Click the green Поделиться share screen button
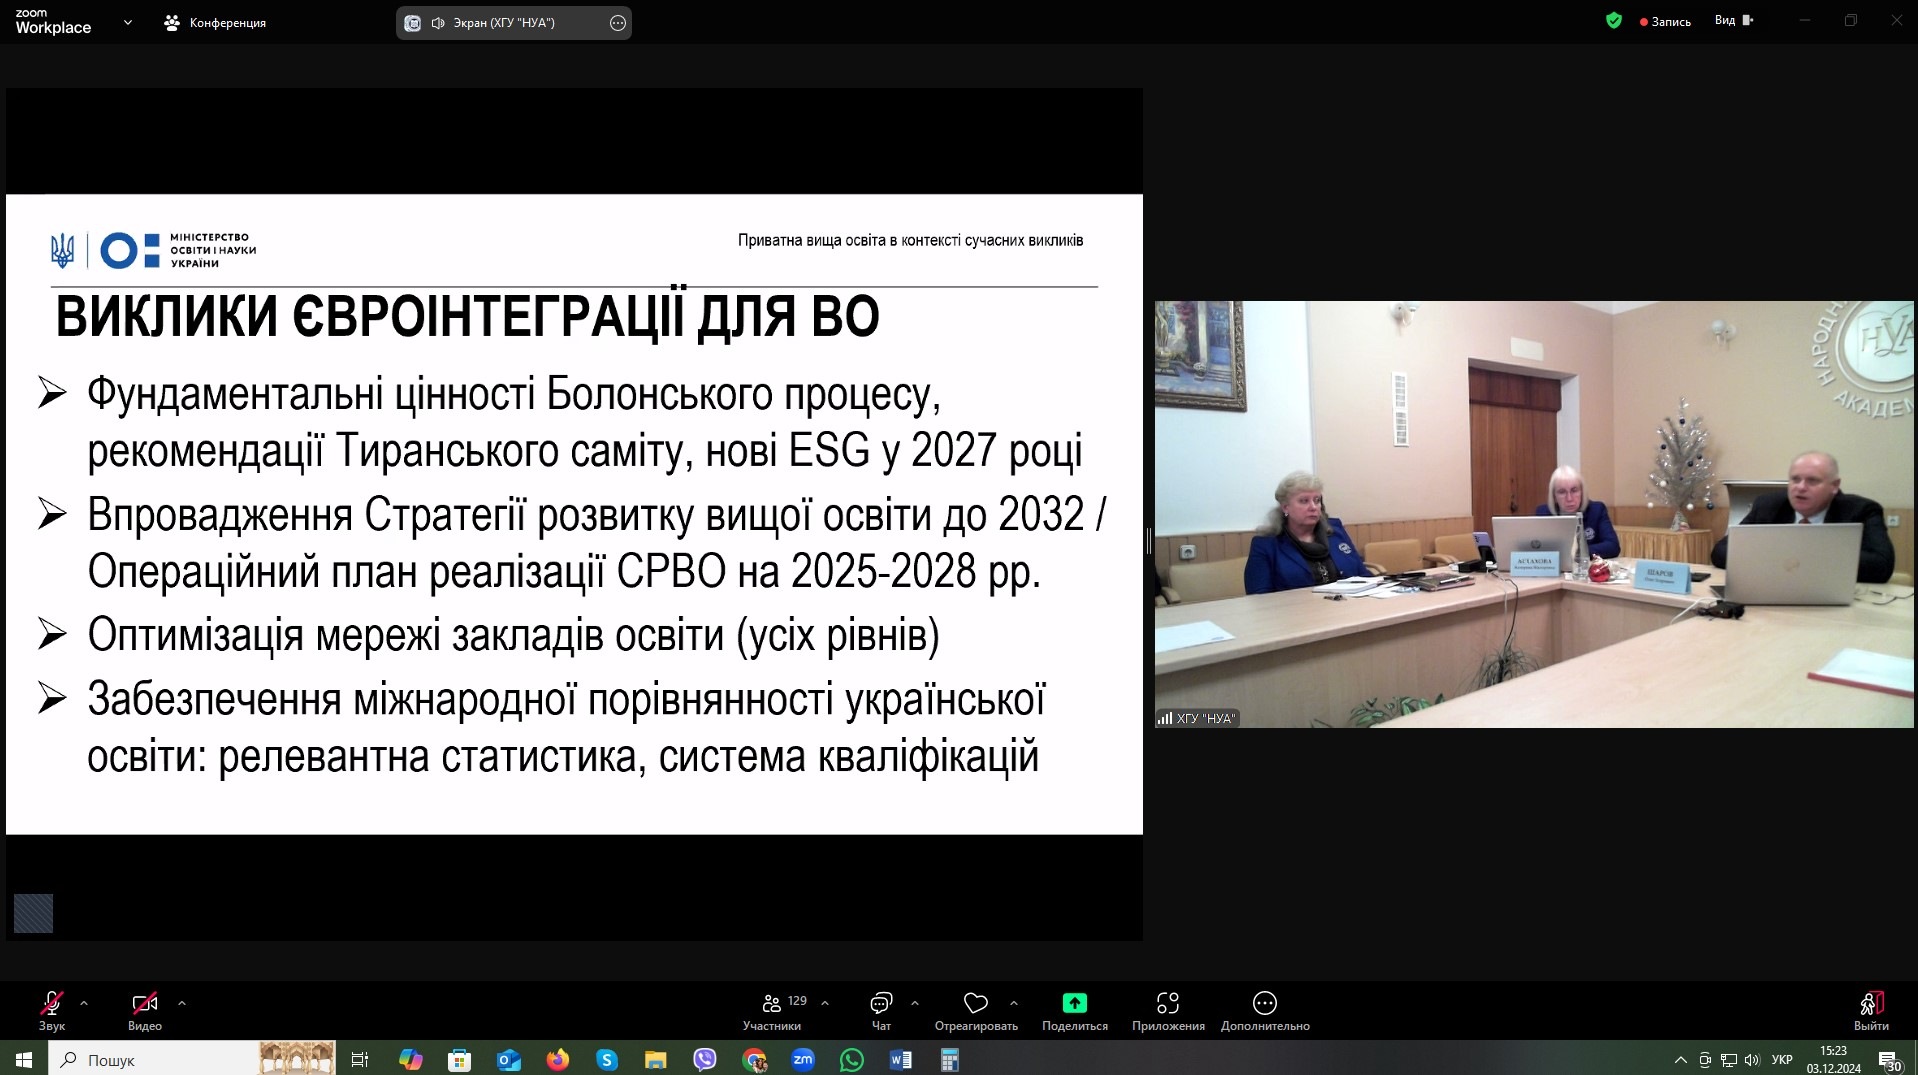The height and width of the screenshot is (1075, 1918). coord(1074,1004)
